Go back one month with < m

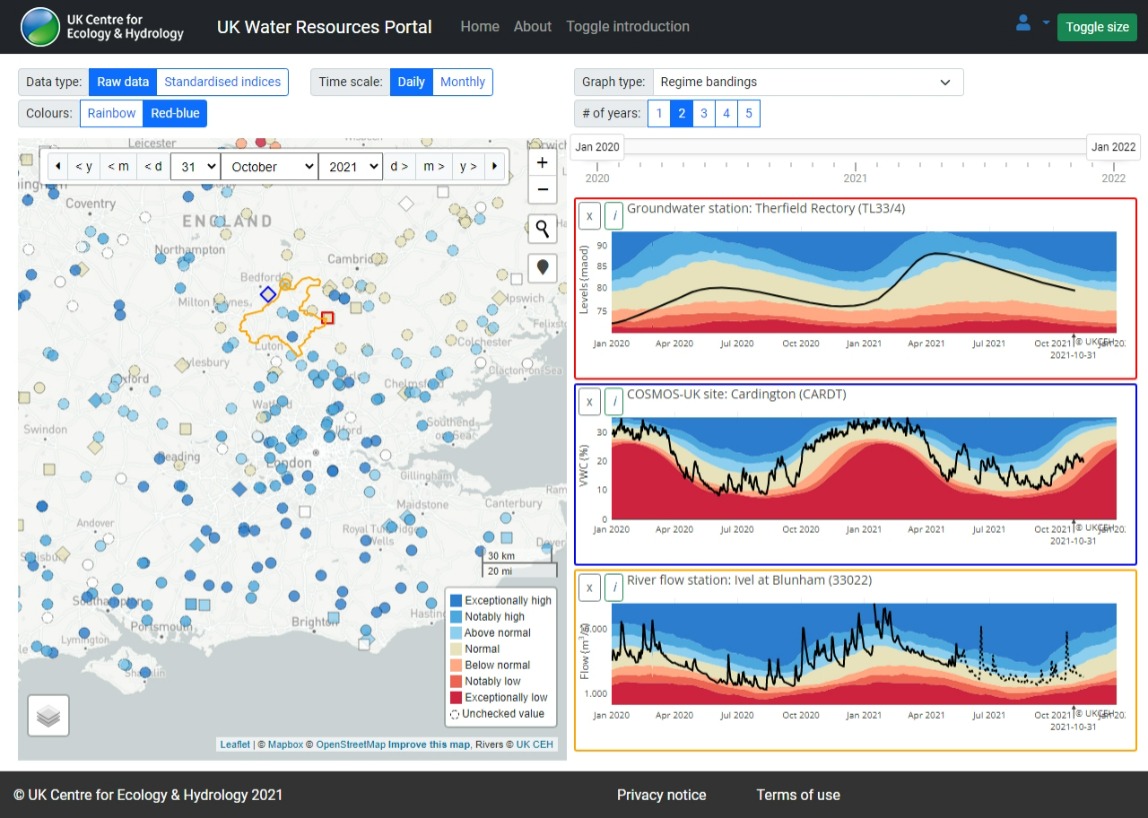118,166
